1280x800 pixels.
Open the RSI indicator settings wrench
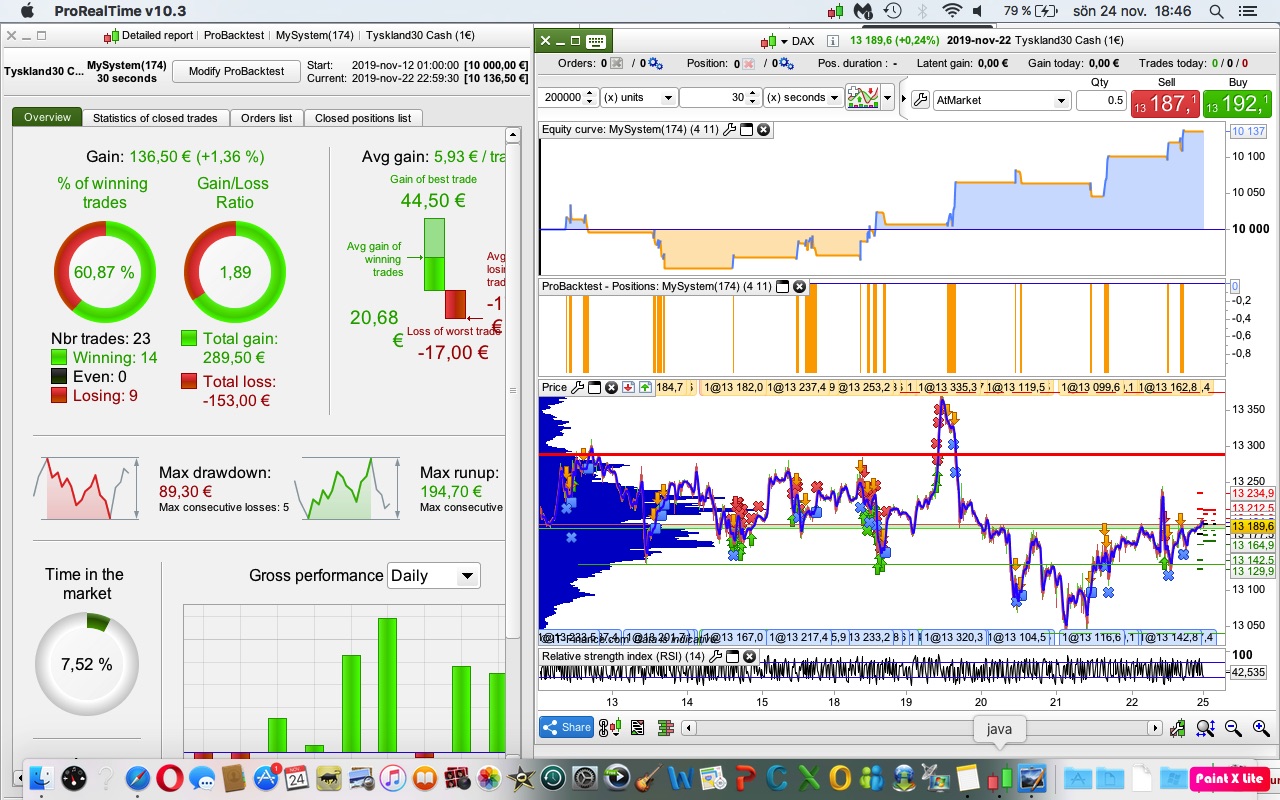tap(716, 657)
